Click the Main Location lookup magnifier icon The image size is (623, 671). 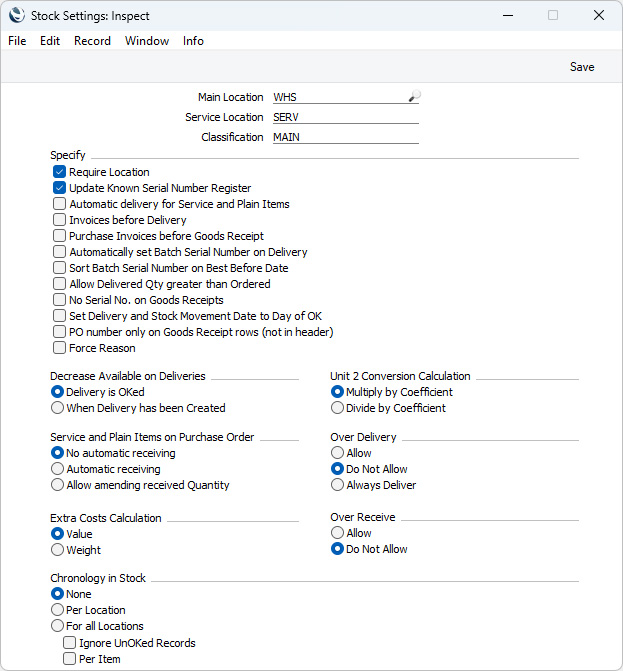click(x=414, y=96)
